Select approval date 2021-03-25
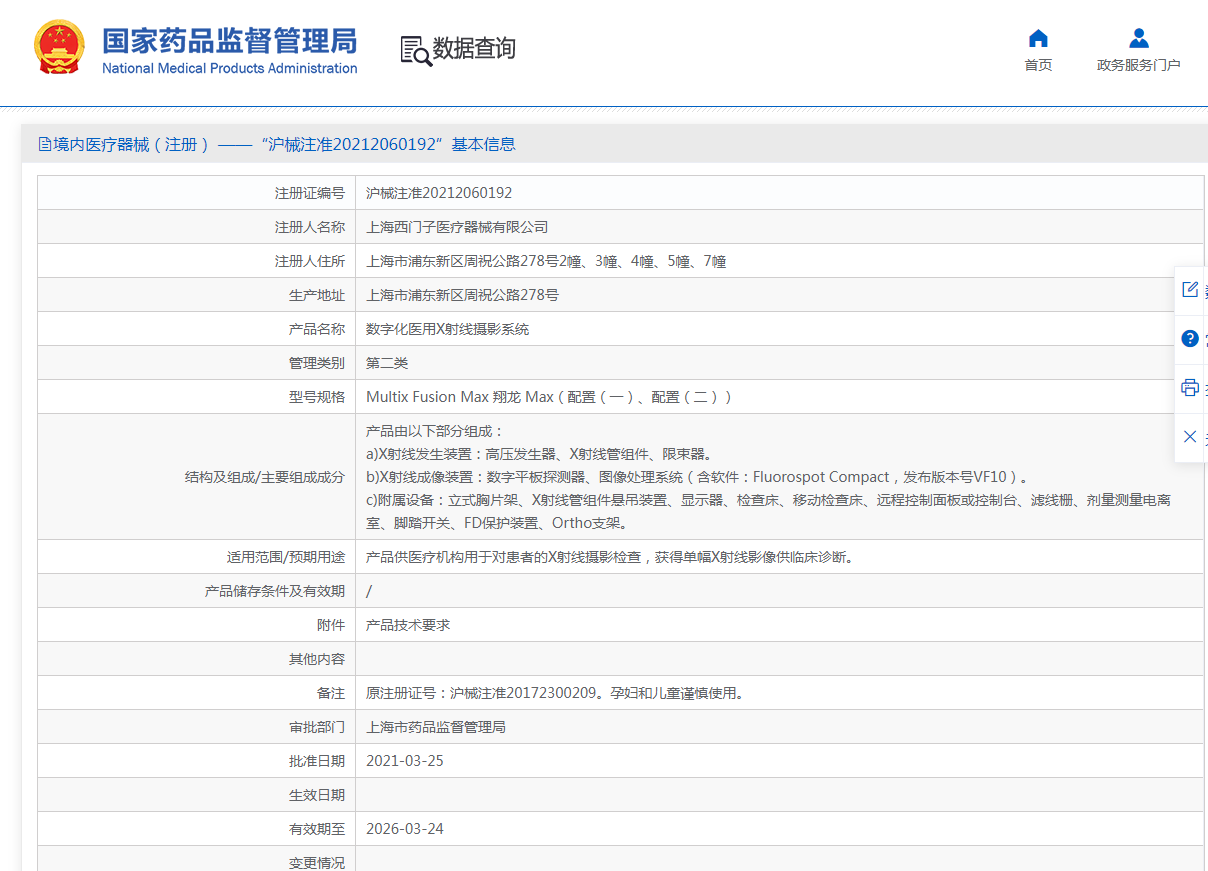 click(x=404, y=761)
